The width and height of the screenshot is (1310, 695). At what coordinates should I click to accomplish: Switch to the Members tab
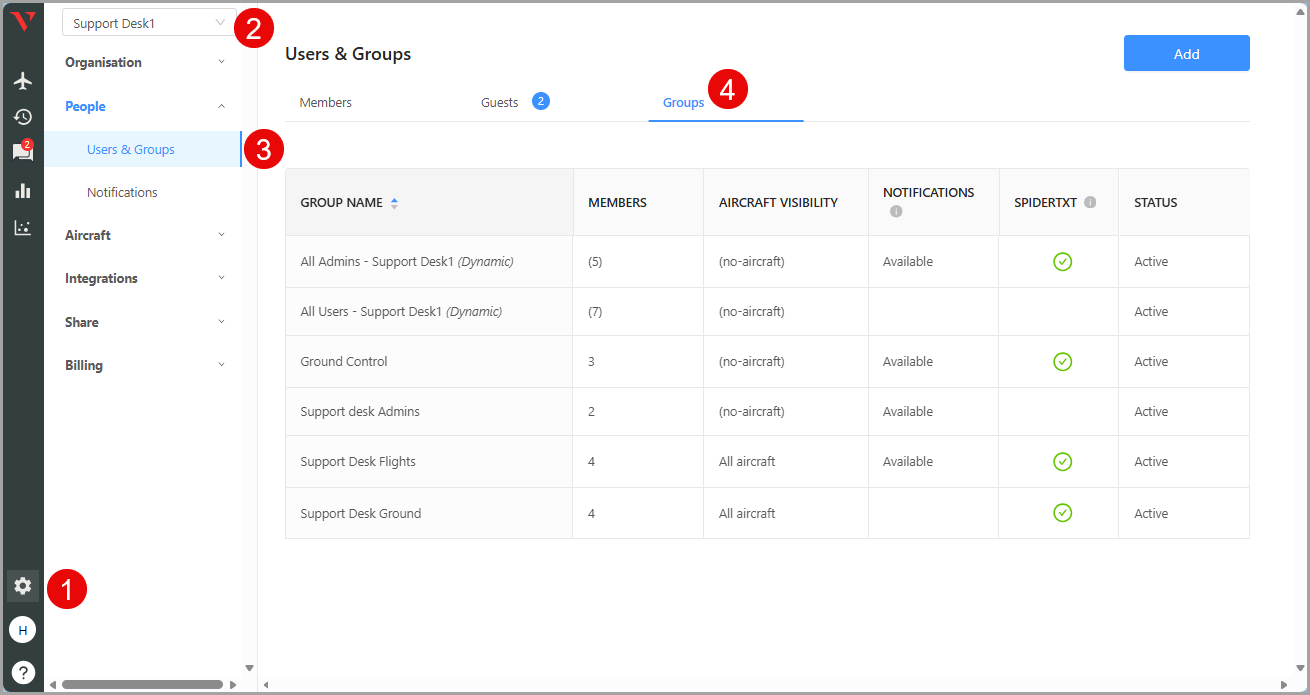(326, 102)
